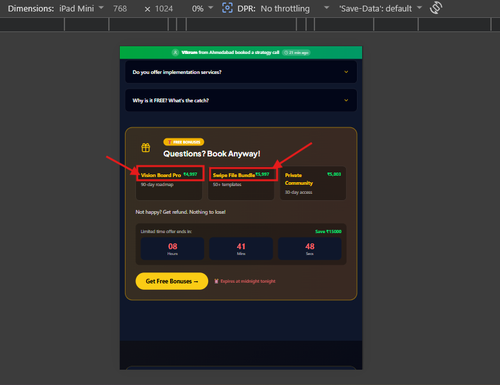Click chevron beside implementation services question
Screen dimensions: 500x385
(346, 72)
